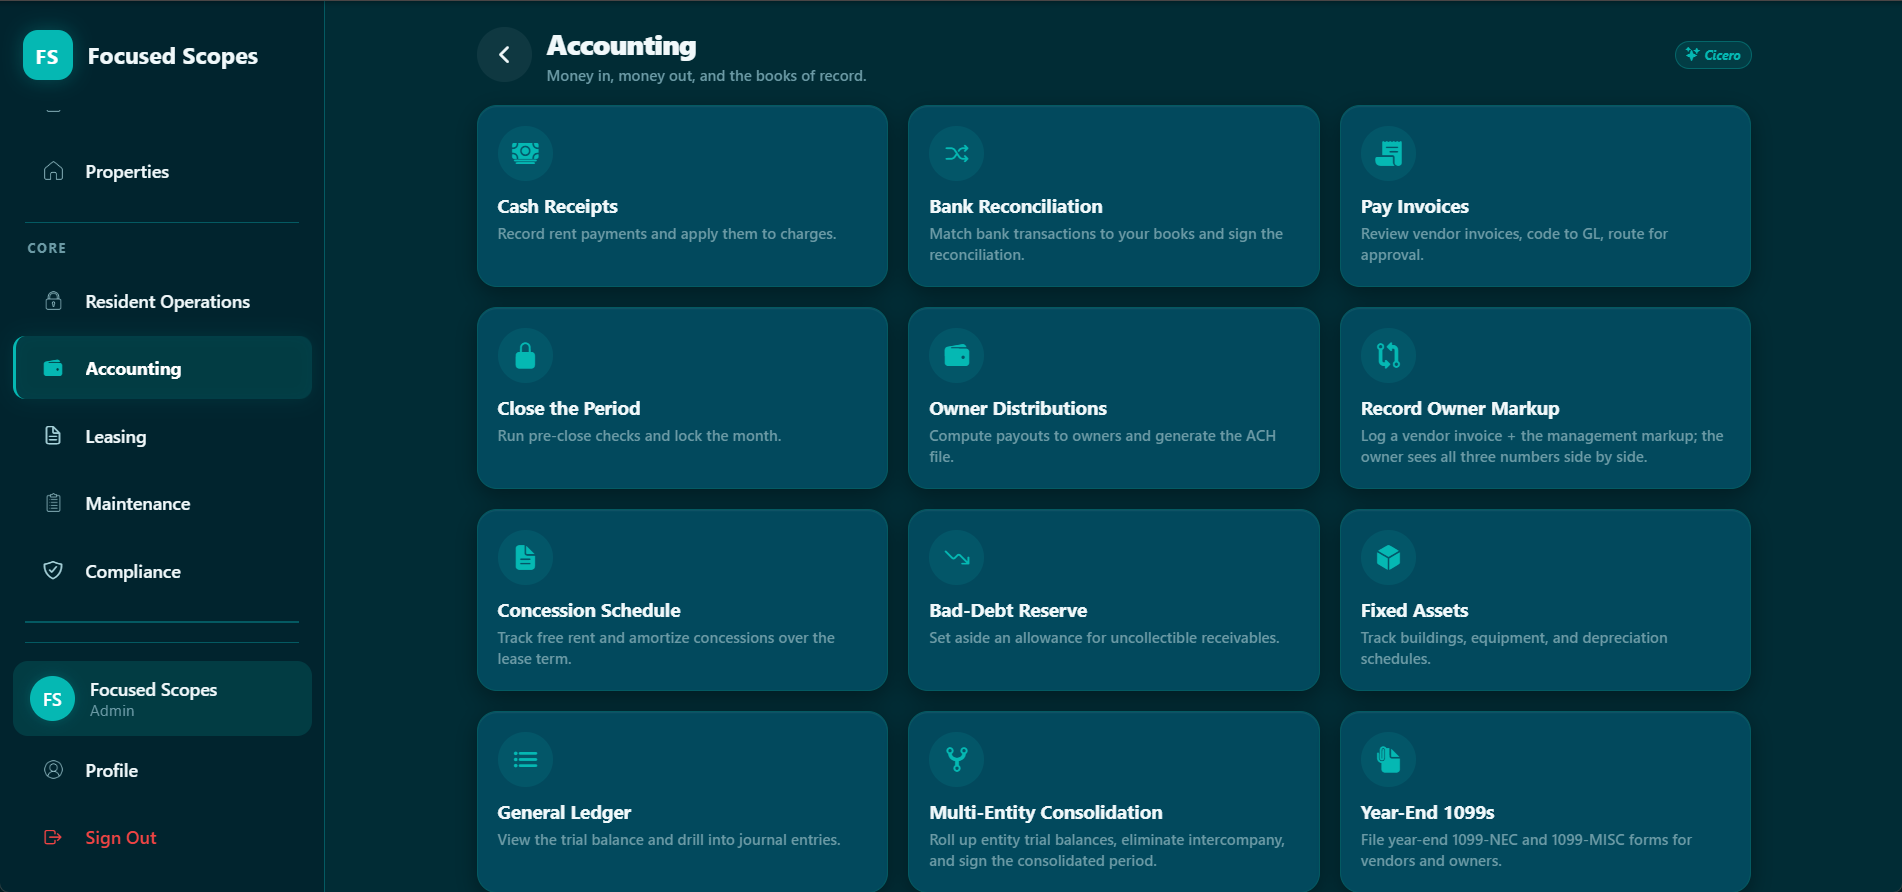
Task: Click the Accounting page heading
Action: pyautogui.click(x=621, y=46)
